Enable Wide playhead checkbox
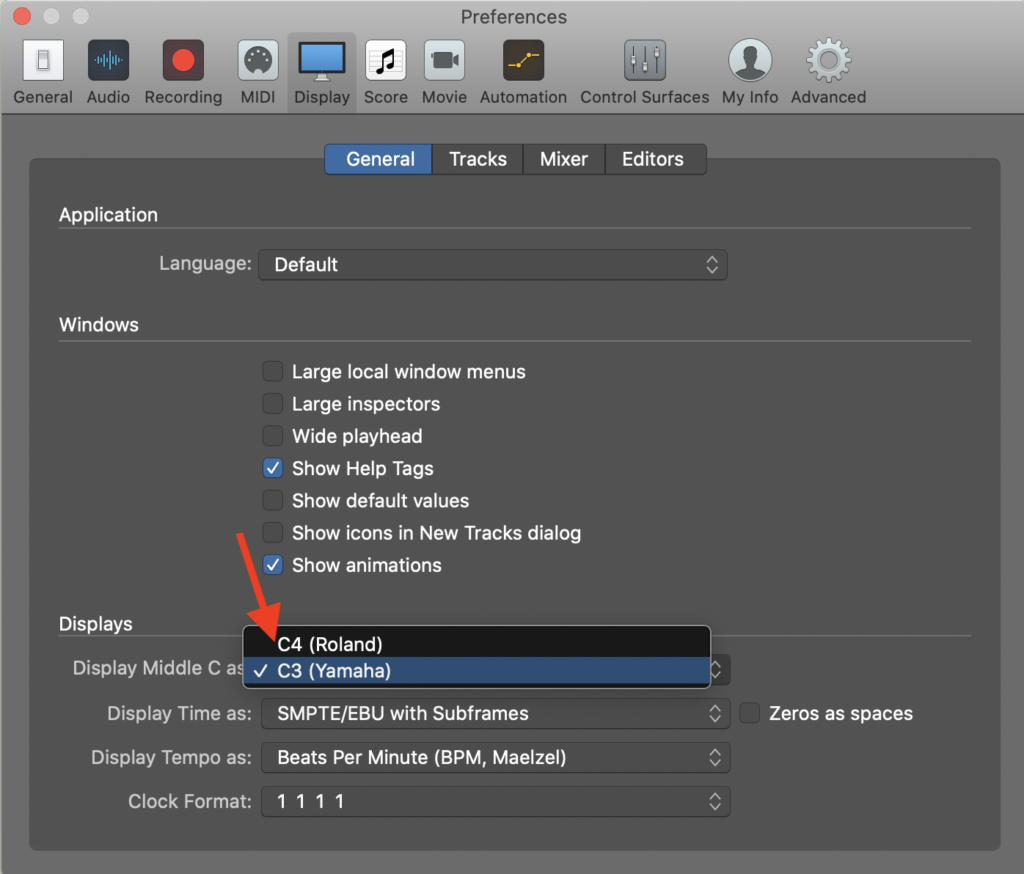The image size is (1024, 874). [x=273, y=436]
